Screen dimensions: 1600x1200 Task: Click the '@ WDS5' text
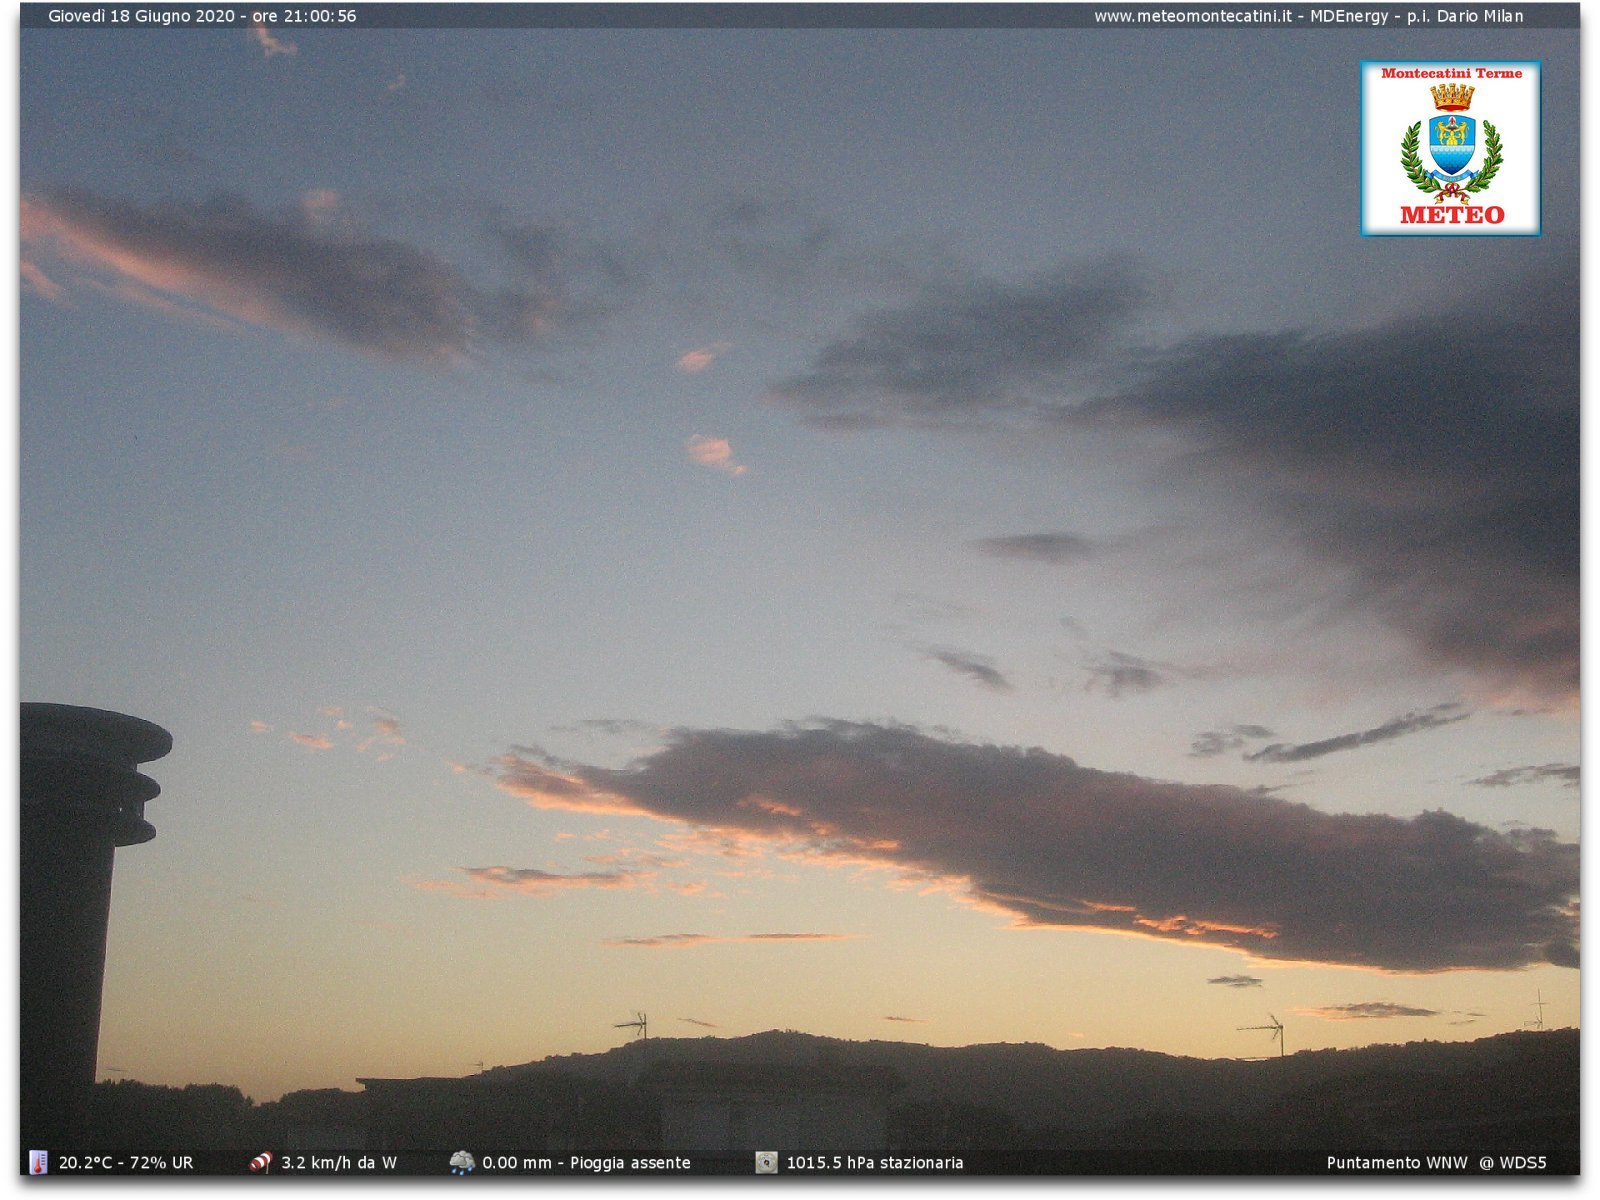click(x=1513, y=1163)
